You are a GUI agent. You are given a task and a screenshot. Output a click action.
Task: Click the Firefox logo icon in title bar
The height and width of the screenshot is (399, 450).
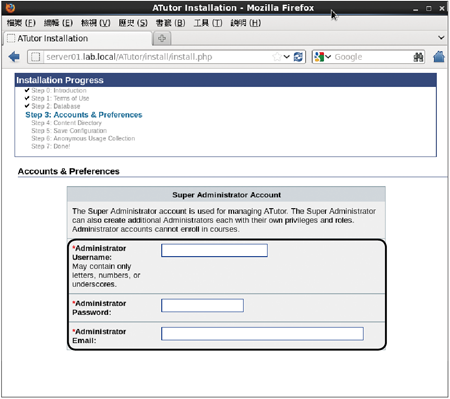[x=10, y=8]
